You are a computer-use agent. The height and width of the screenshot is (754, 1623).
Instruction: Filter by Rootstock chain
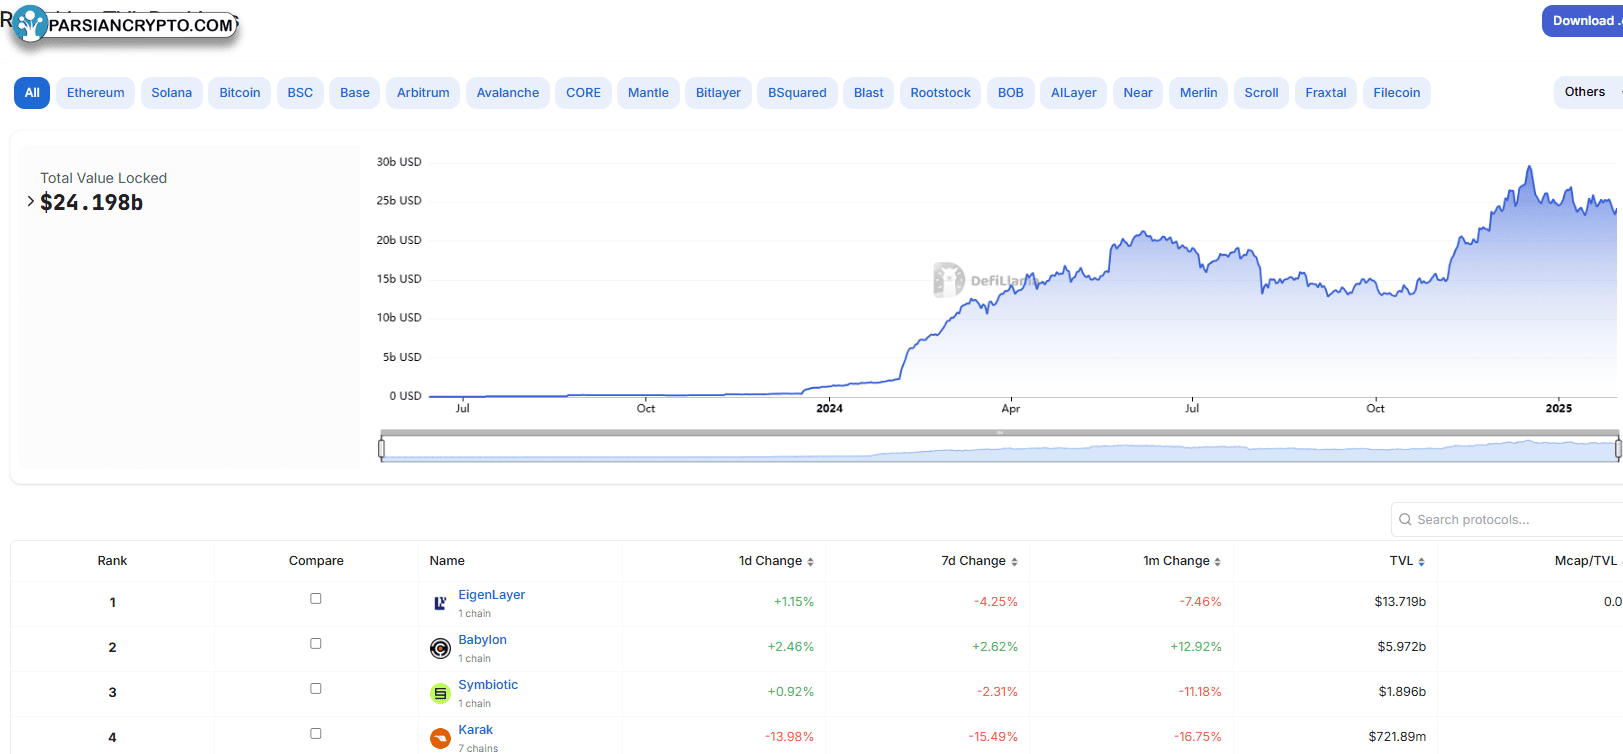pos(941,93)
